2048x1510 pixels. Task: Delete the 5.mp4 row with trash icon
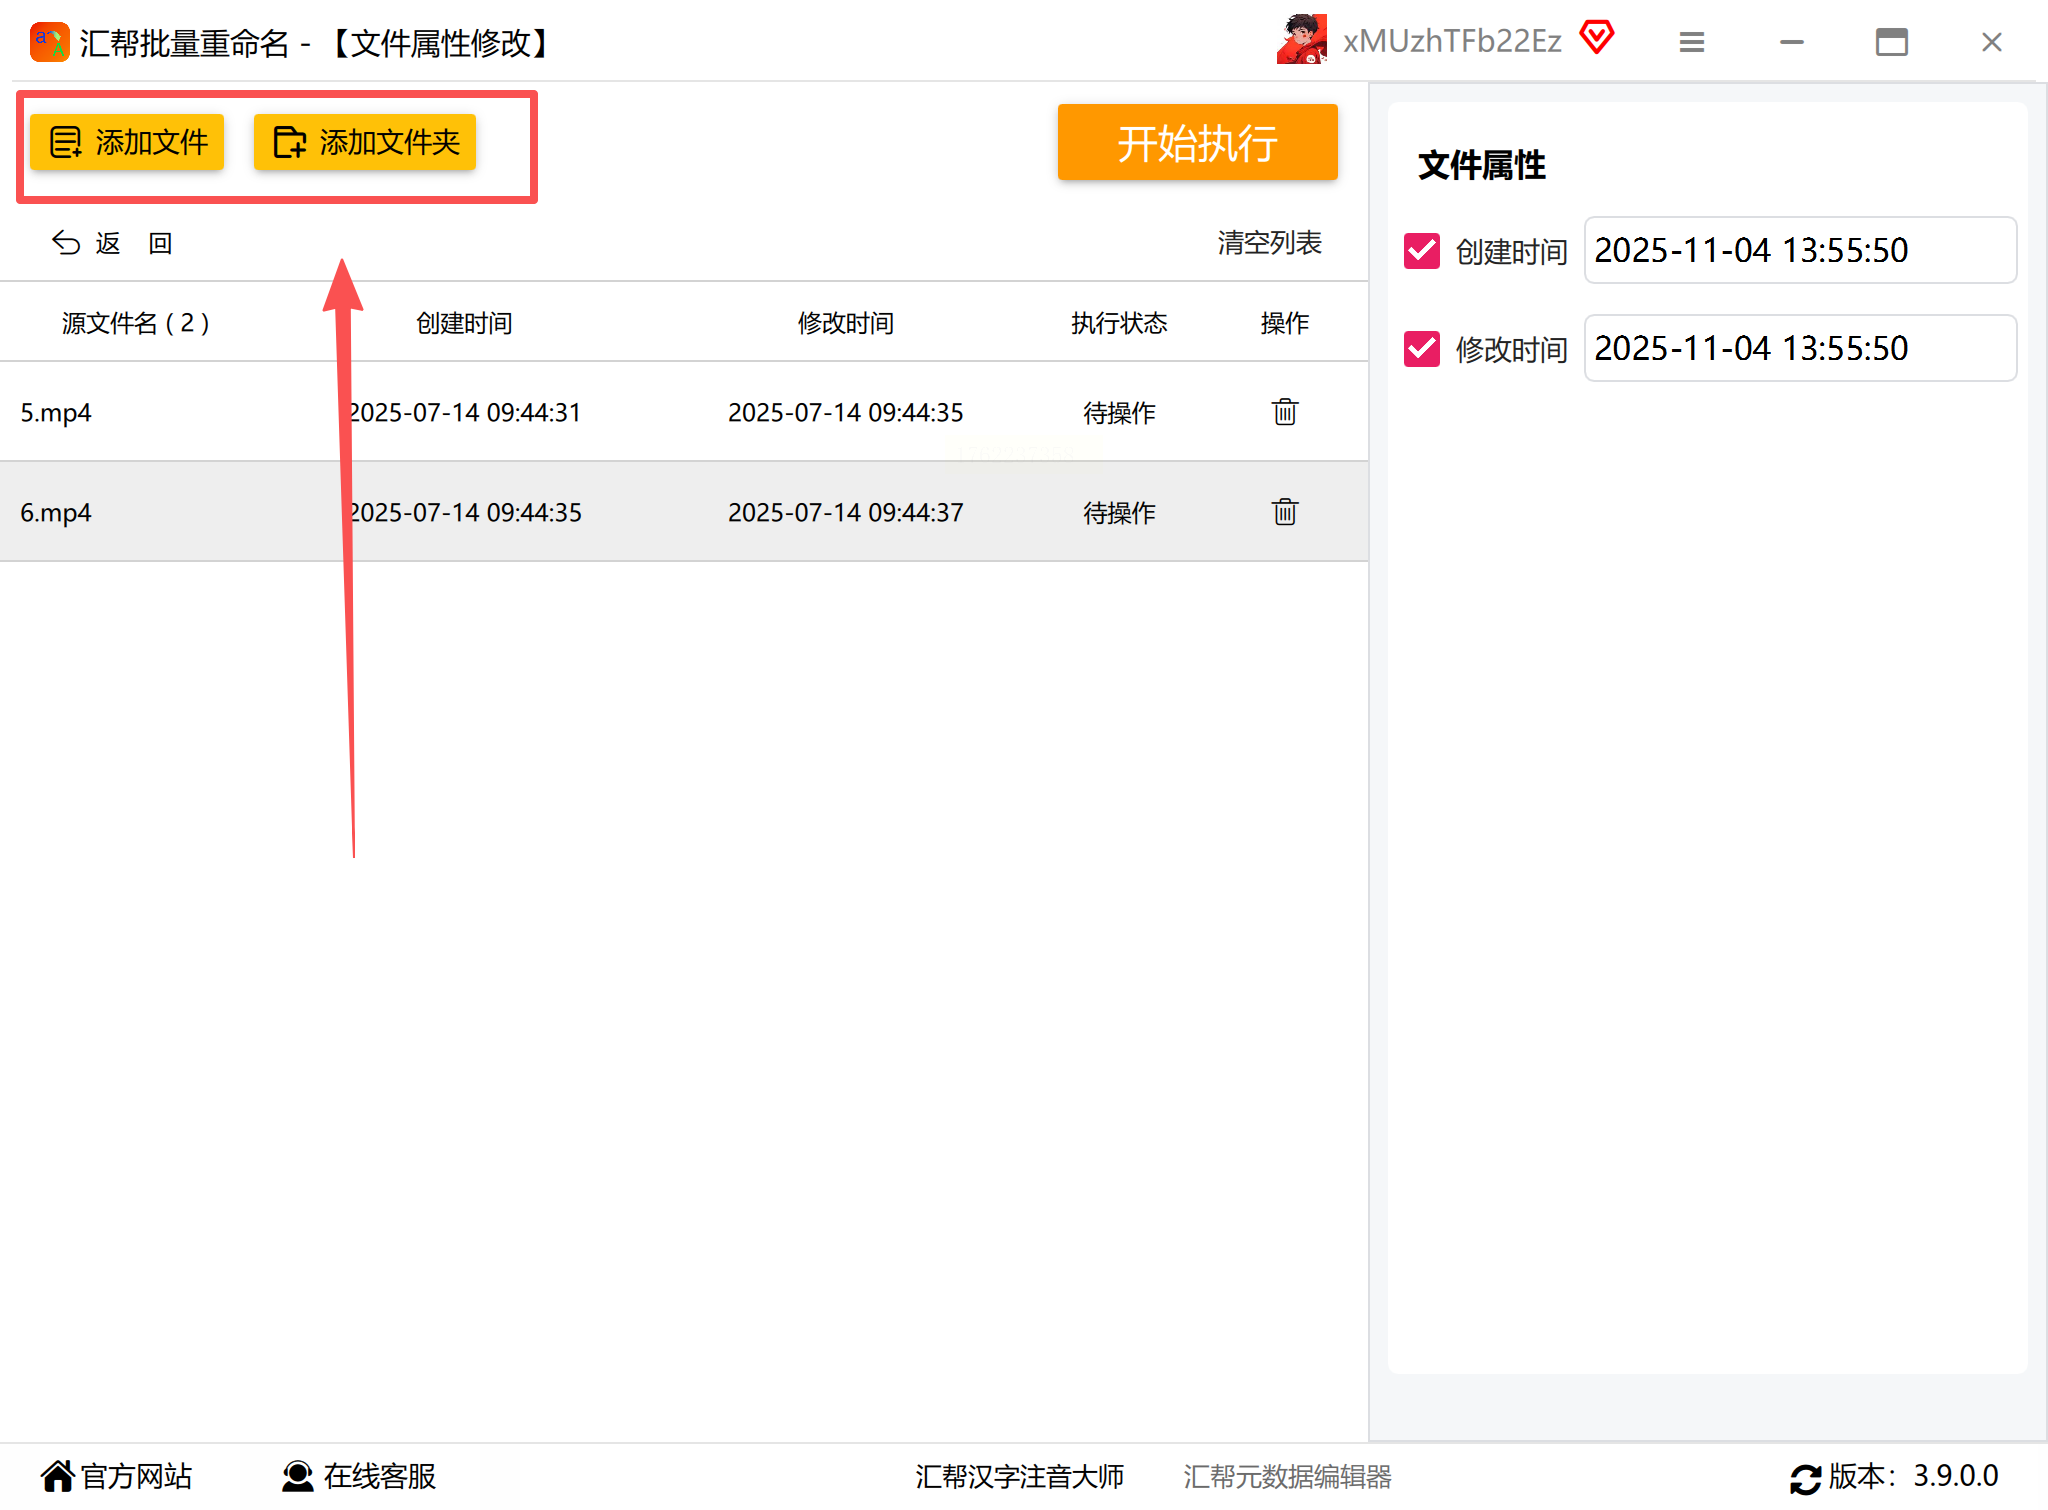(1284, 412)
